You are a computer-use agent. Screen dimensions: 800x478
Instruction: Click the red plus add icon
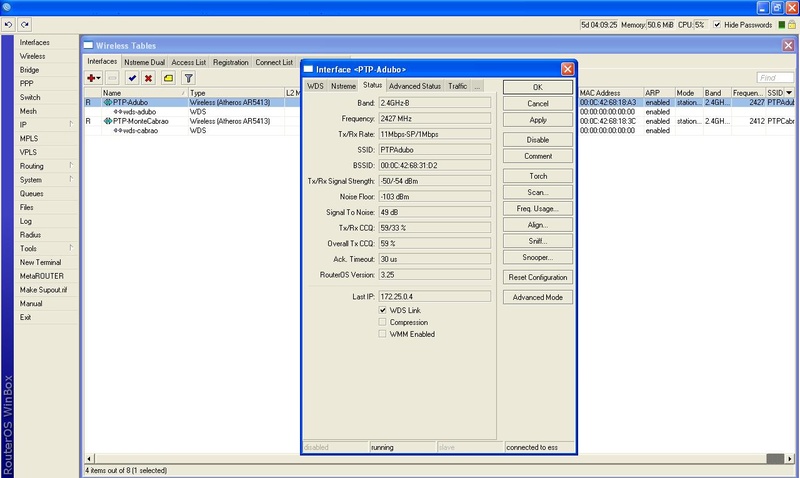point(93,77)
